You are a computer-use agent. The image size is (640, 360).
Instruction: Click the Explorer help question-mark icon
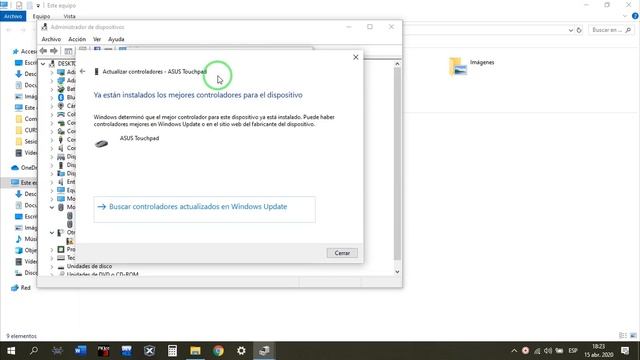point(635,16)
